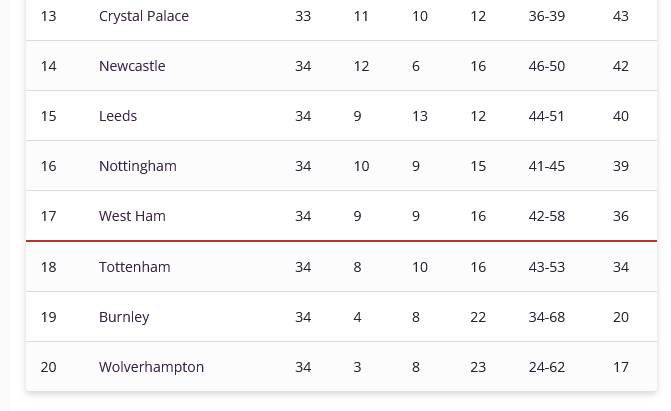Select rank number 13 in standings
The width and height of the screenshot is (671, 411).
(x=48, y=16)
